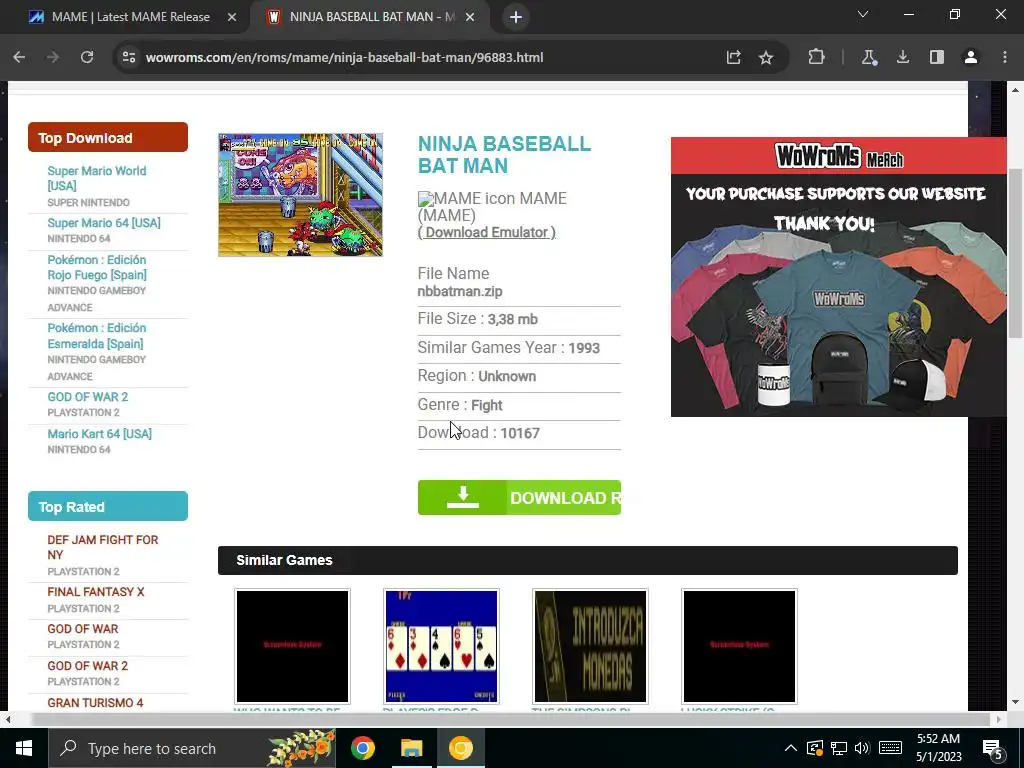Open Pokémon Edición Esmeralda link

97,336
